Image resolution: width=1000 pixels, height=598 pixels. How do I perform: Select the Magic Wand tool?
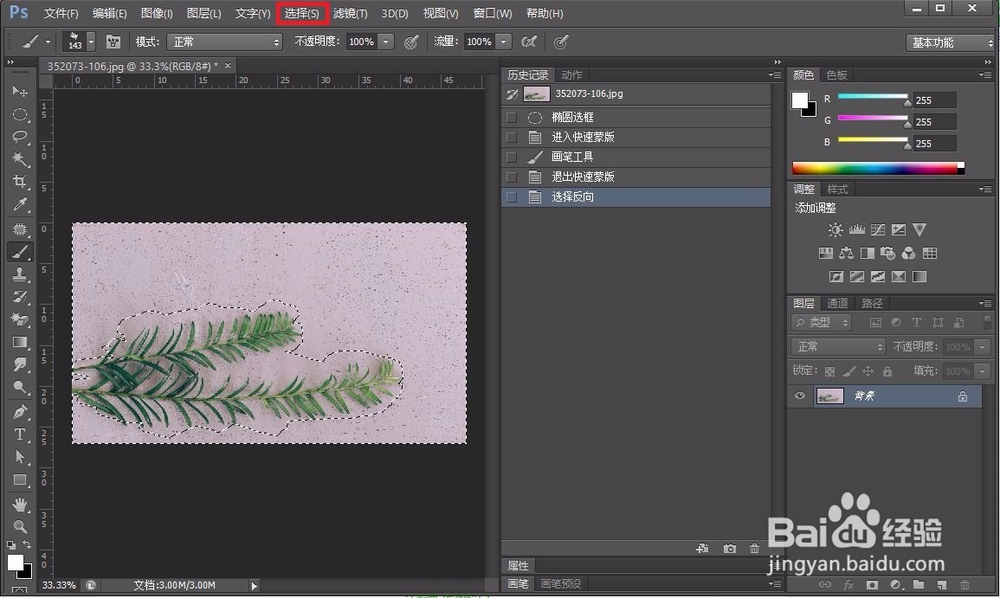pyautogui.click(x=20, y=159)
